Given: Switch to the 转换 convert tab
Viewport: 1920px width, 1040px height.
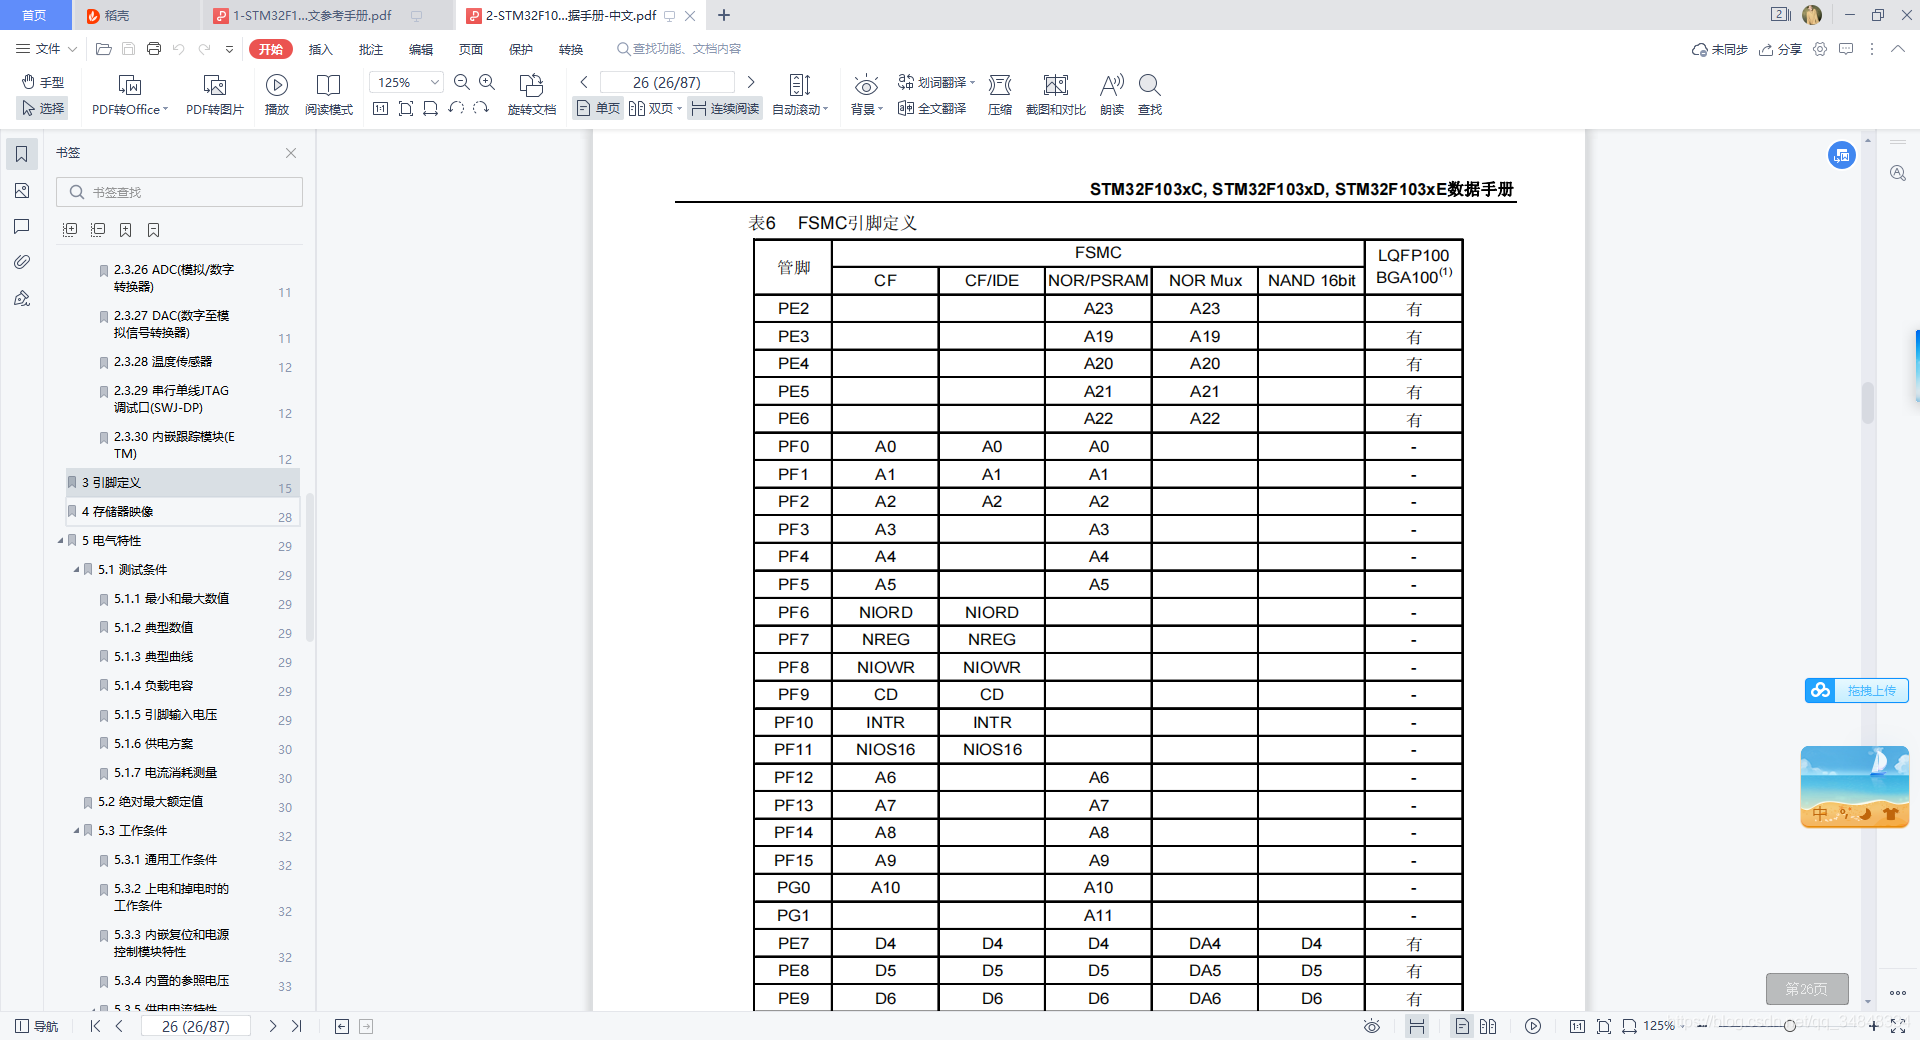Looking at the screenshot, I should pos(571,49).
